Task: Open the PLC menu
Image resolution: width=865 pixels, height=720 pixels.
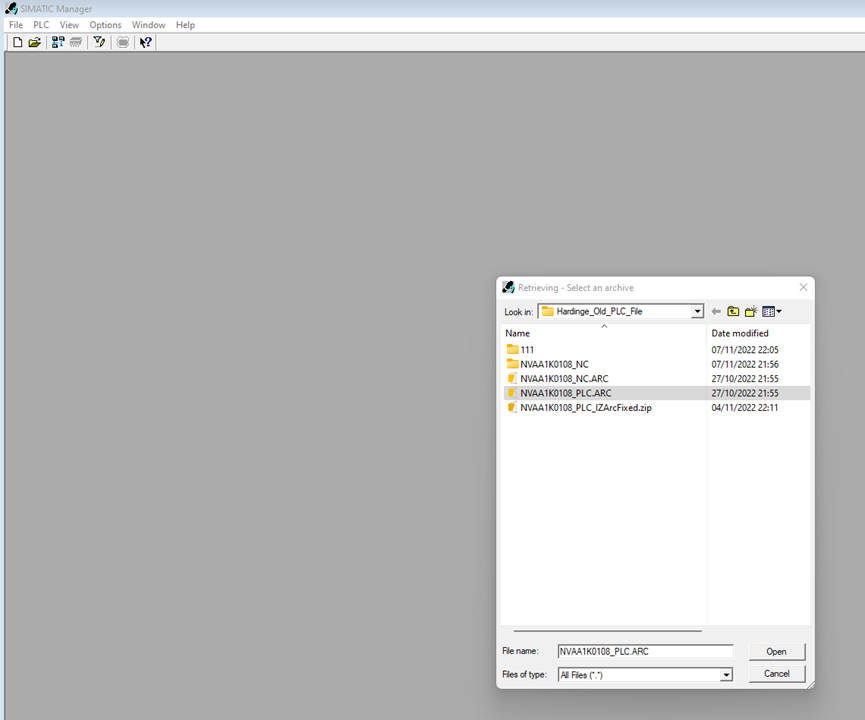Action: tap(41, 25)
